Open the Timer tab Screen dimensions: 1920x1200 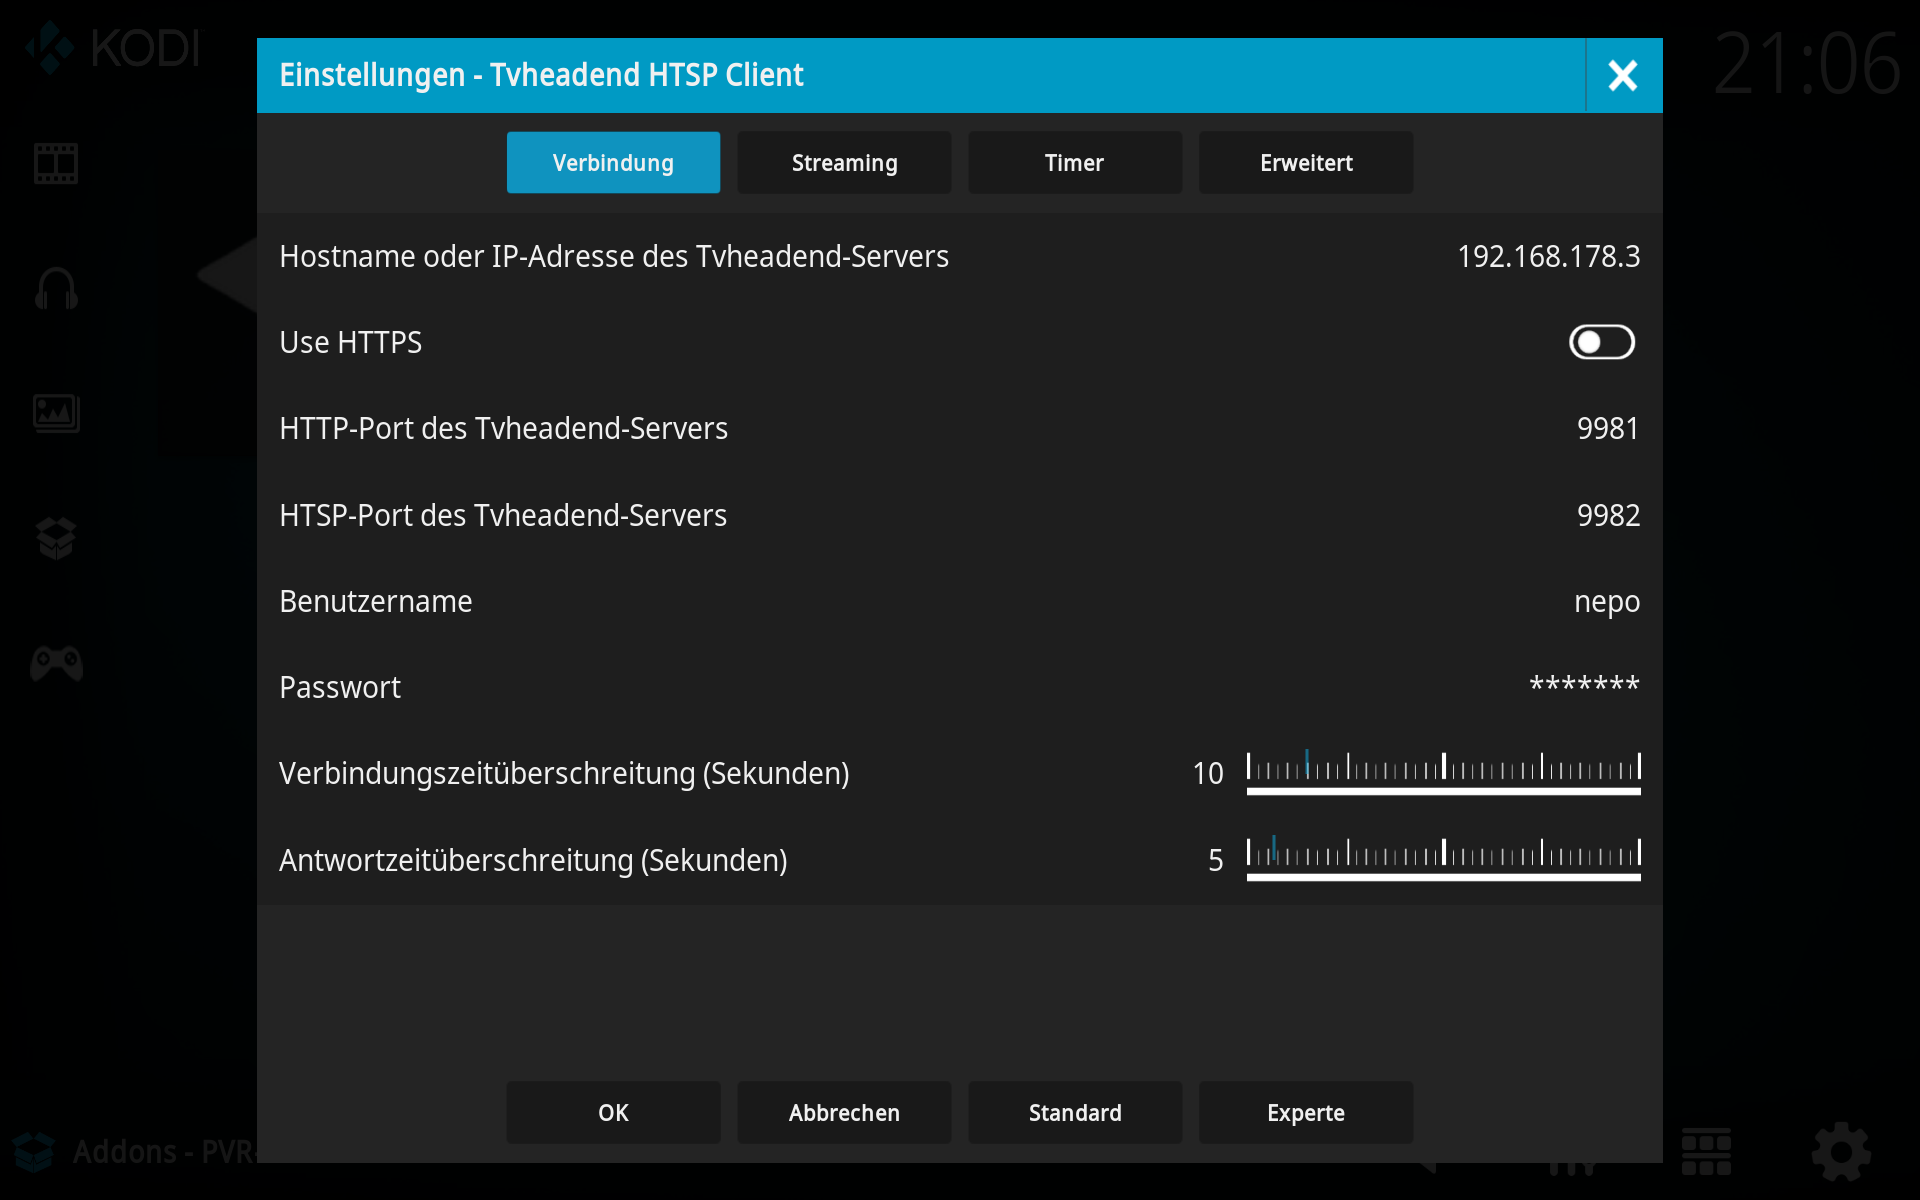click(1075, 162)
